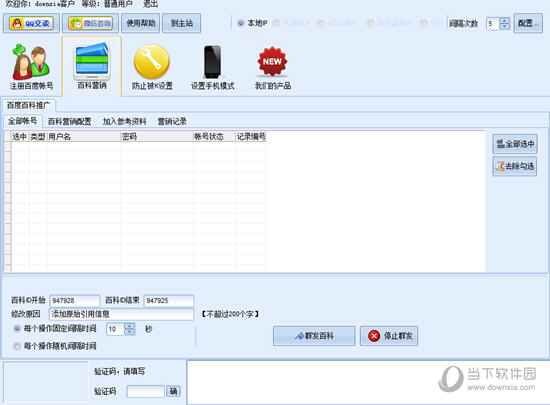Click the 退出 logout link

tap(150, 4)
